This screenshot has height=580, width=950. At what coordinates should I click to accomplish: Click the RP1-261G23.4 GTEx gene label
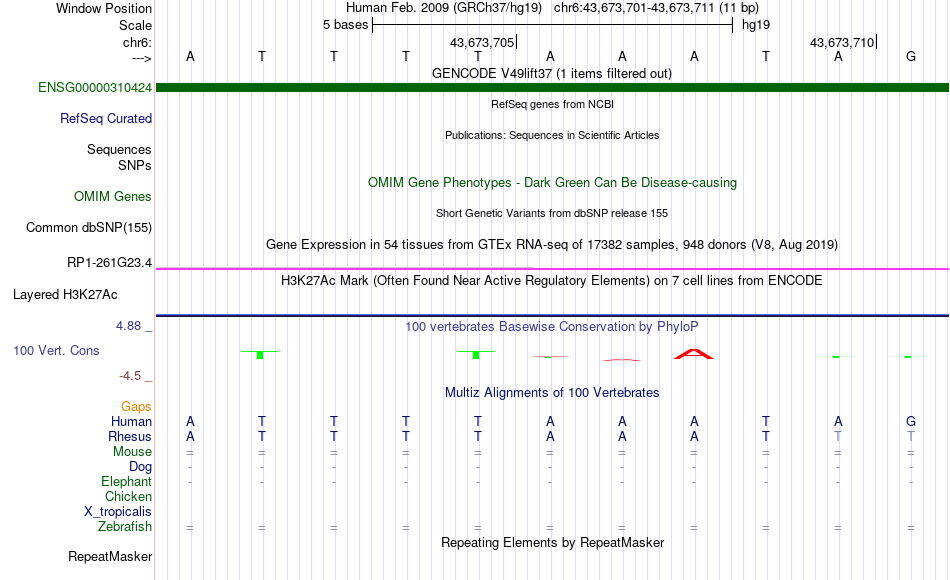tap(110, 262)
